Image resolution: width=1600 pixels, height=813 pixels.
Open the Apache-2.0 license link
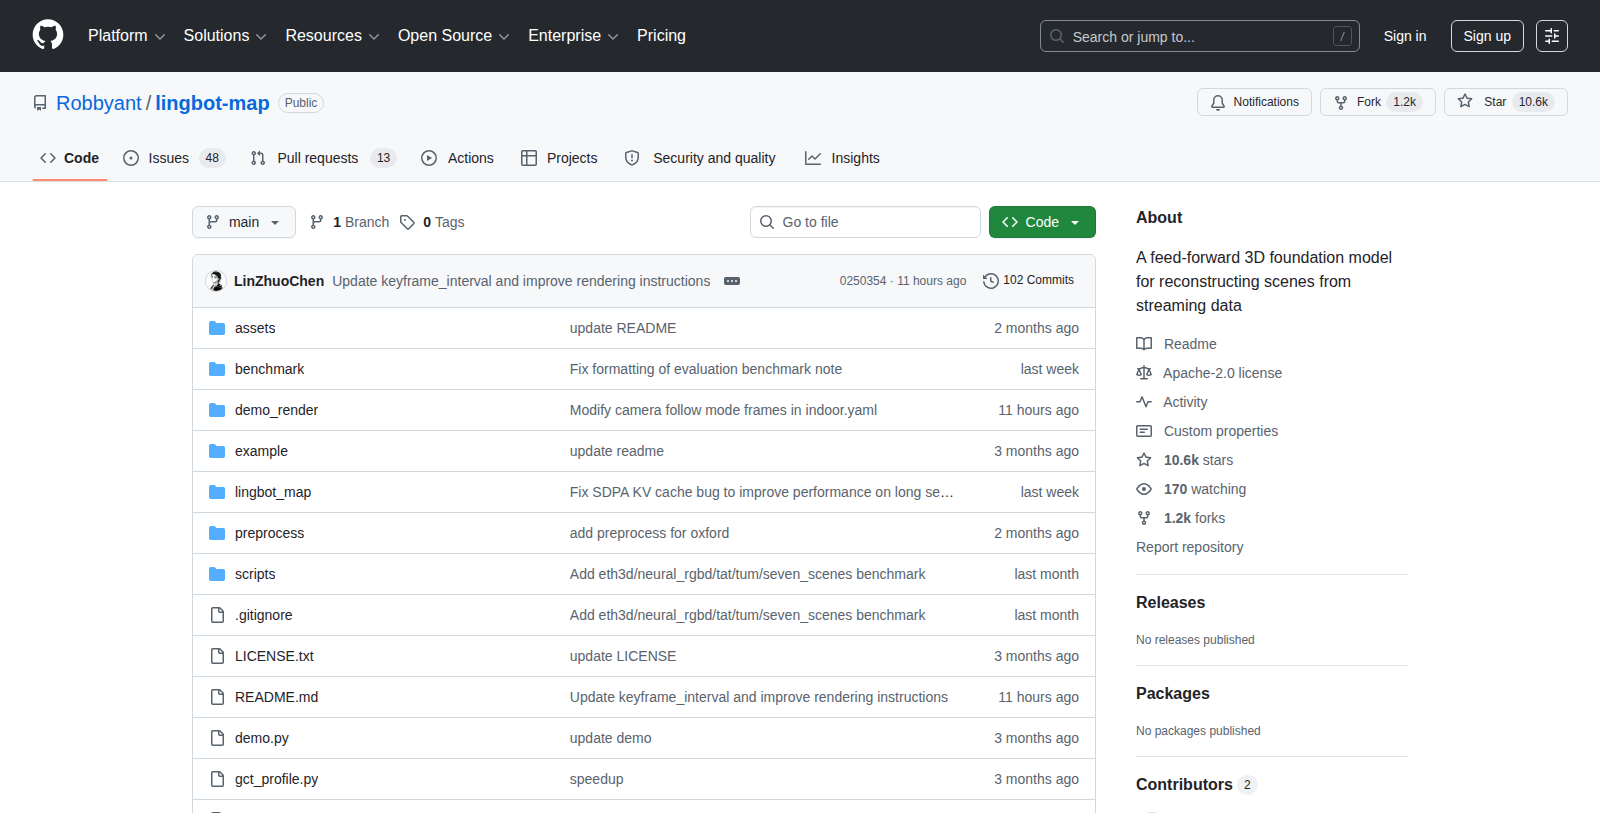(1222, 373)
